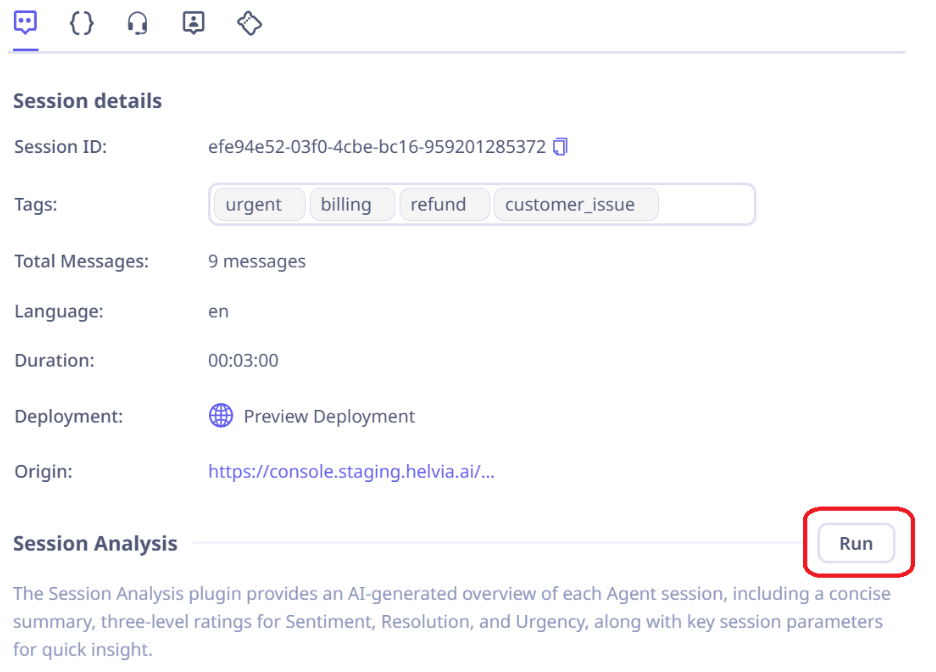Viewport: 936px width, 672px height.
Task: Open the console.staging.helvia.ai origin link
Action: [x=351, y=472]
